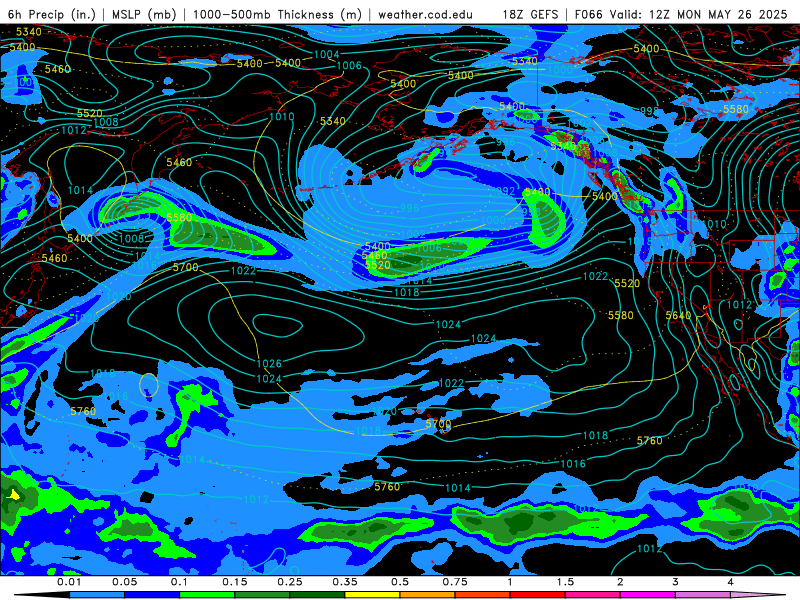The height and width of the screenshot is (600, 800).
Task: Click the '18Z GEFS' model run label
Action: [x=531, y=14]
